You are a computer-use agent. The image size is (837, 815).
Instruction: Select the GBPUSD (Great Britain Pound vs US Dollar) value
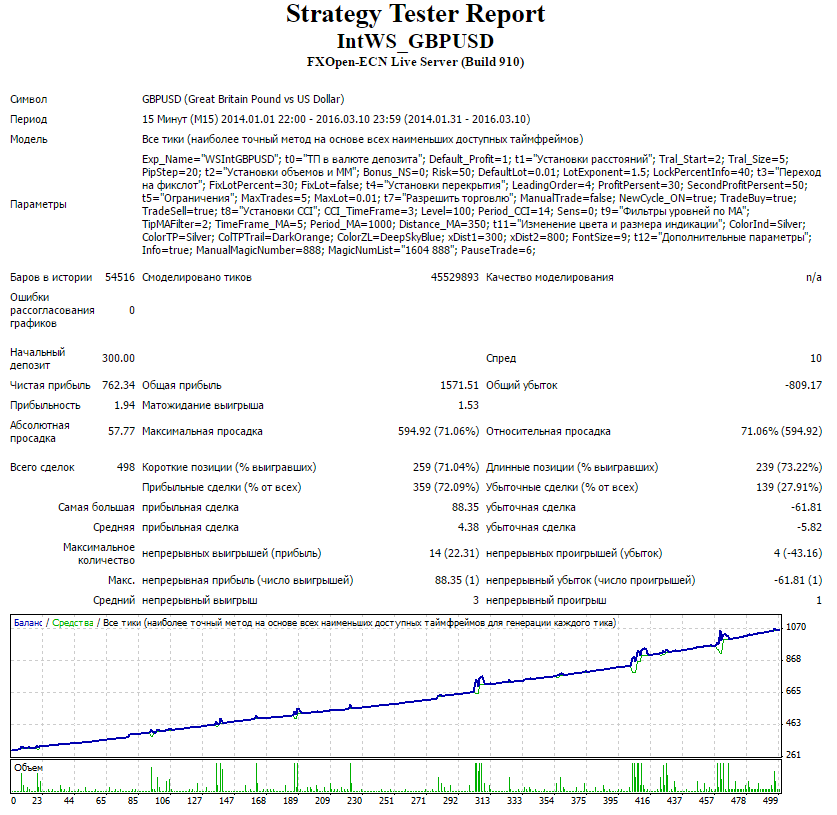coord(243,99)
